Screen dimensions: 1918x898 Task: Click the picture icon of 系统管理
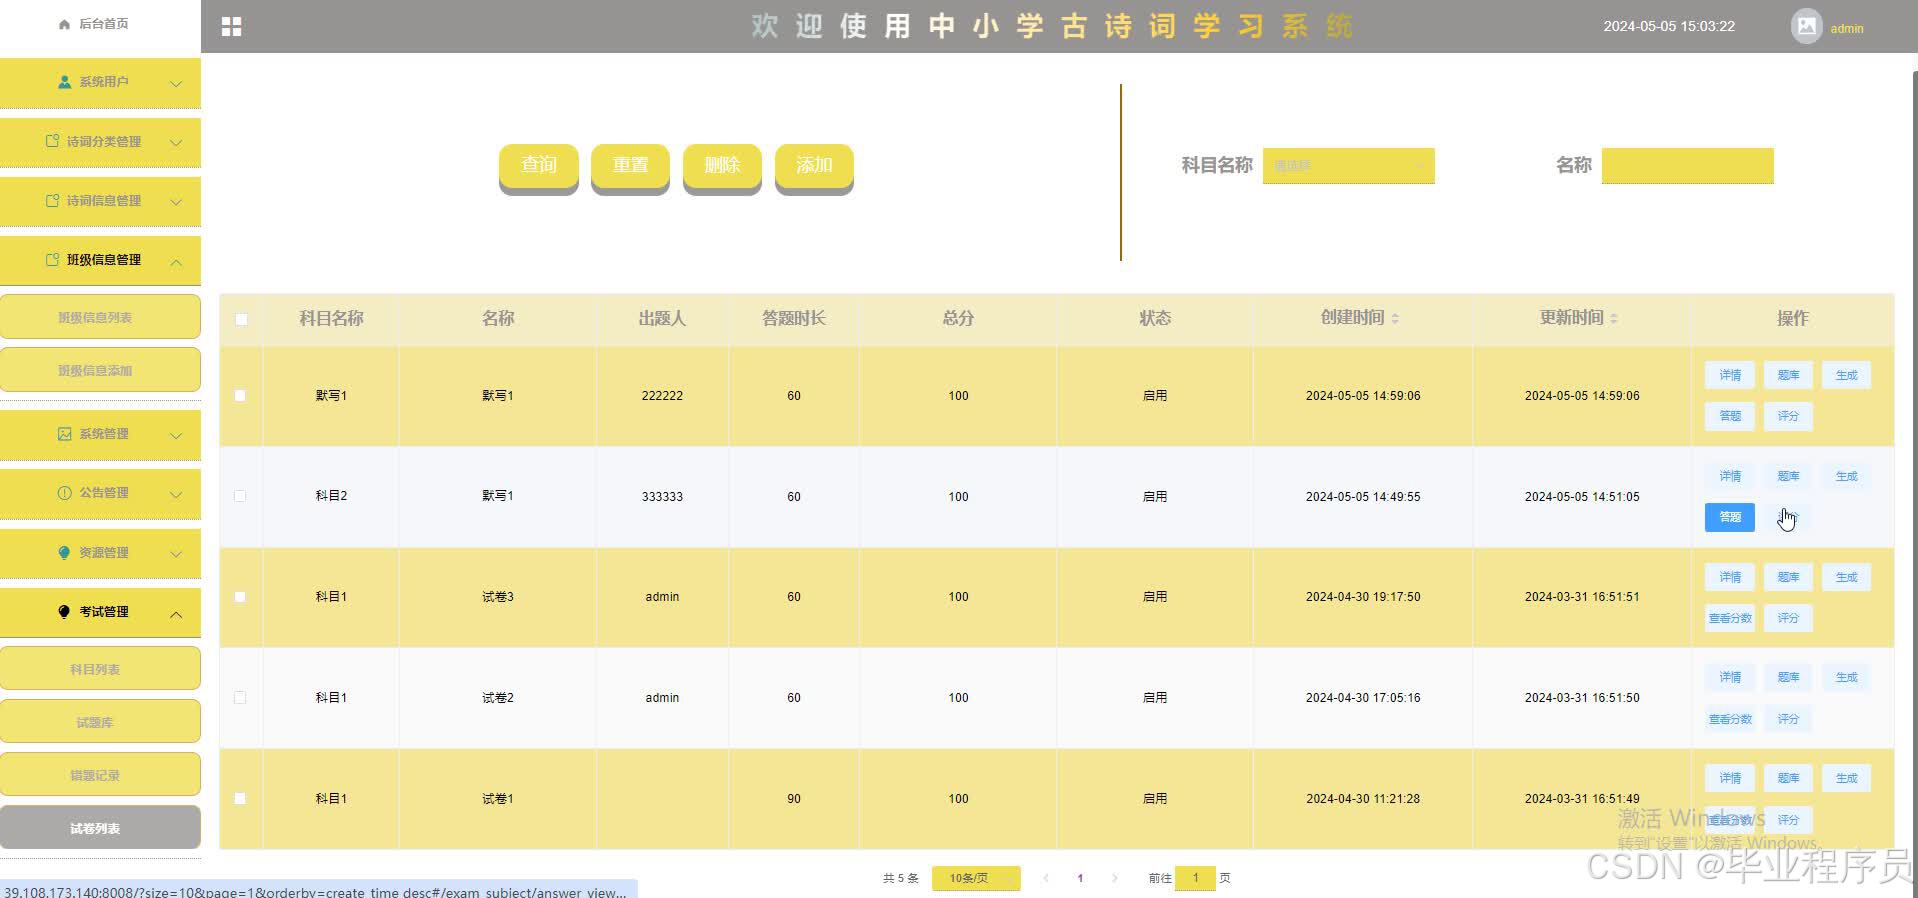coord(65,434)
